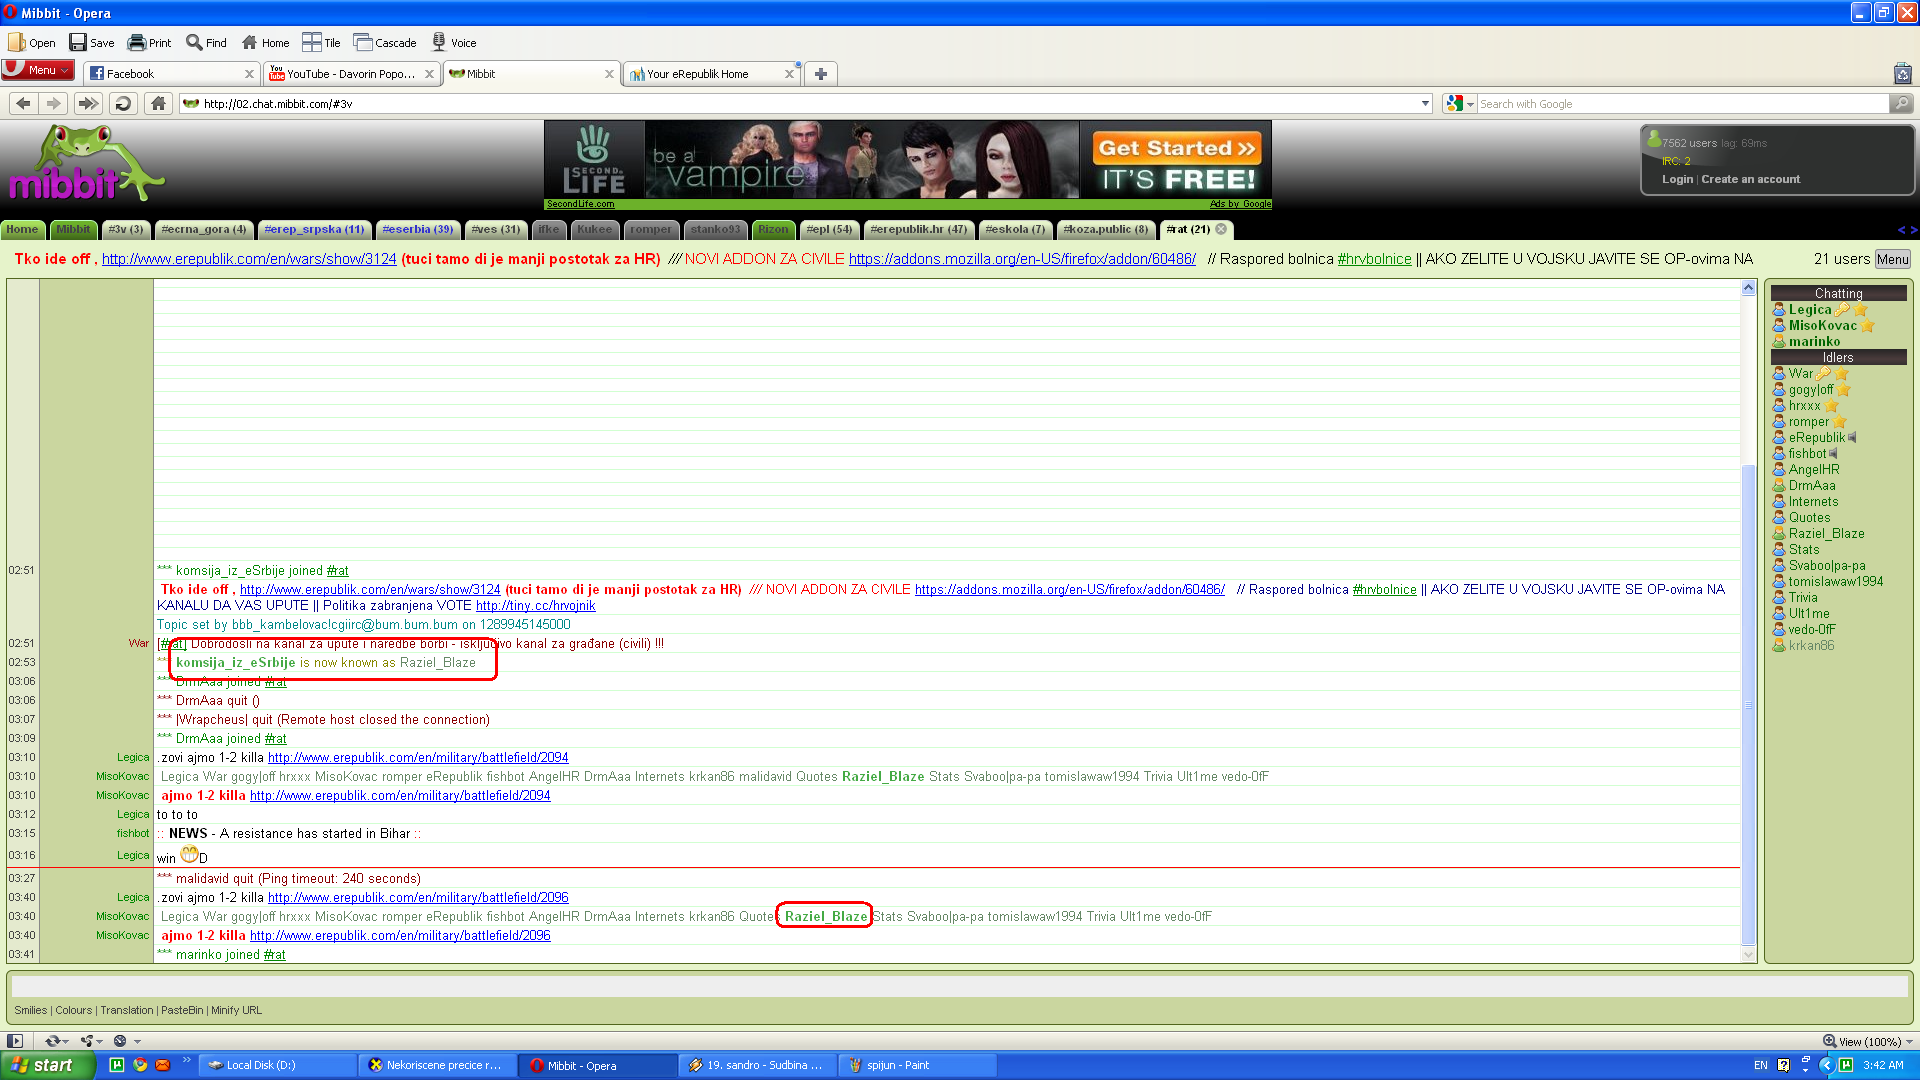1920x1080 pixels.
Task: Click the chat message input field
Action: coord(958,986)
